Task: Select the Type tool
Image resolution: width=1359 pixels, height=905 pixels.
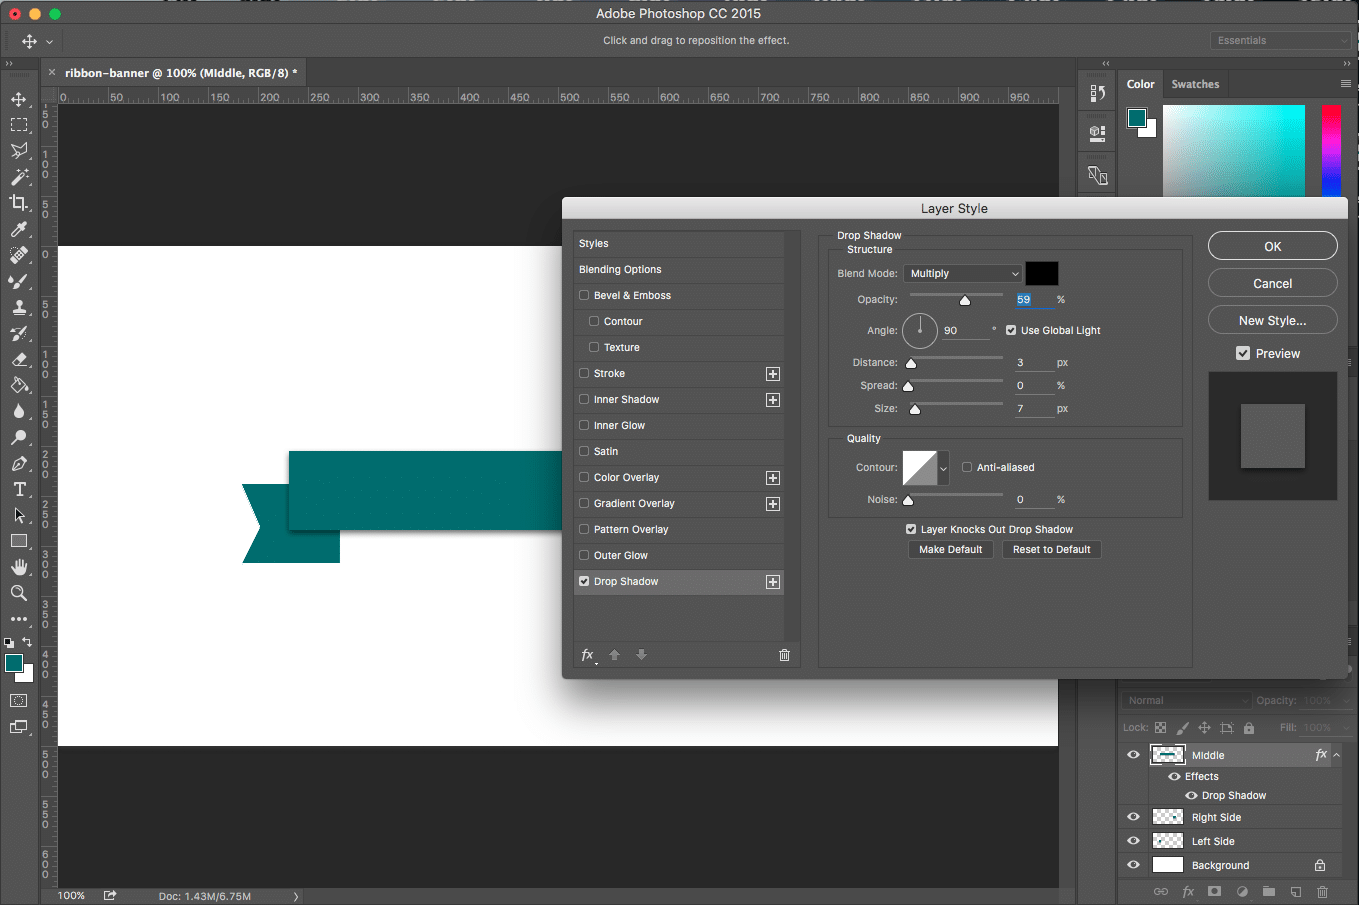Action: [18, 490]
